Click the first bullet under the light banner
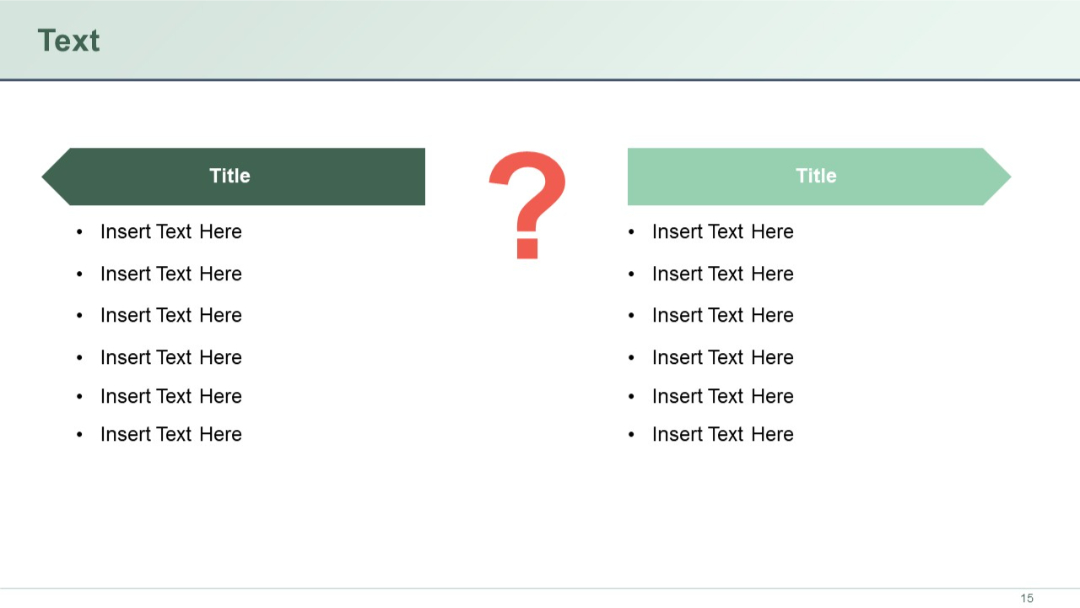 pos(722,232)
